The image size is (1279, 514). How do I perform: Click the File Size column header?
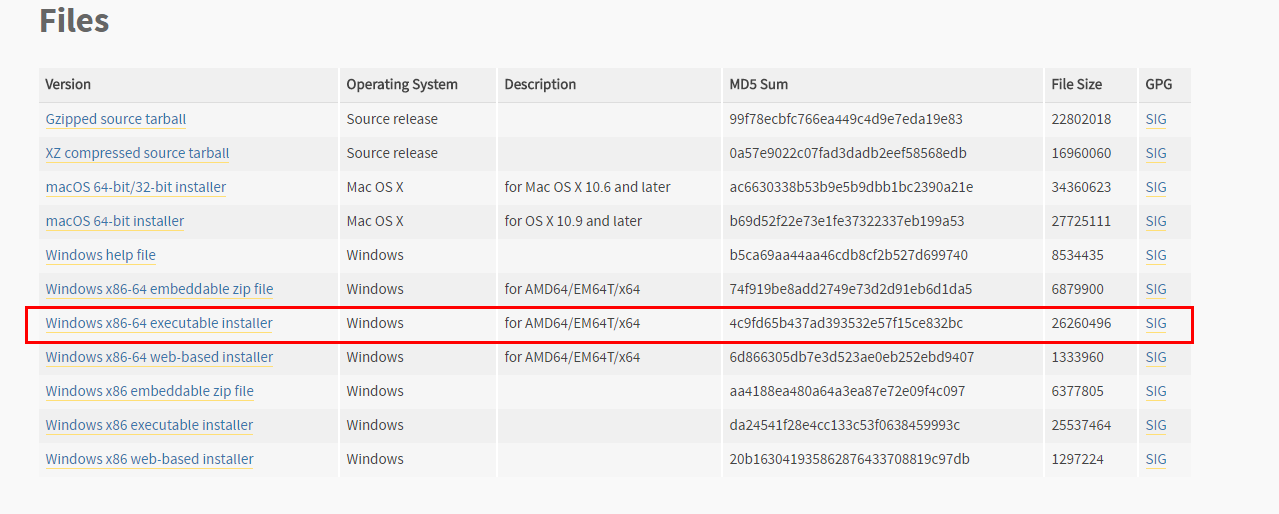[x=1077, y=84]
